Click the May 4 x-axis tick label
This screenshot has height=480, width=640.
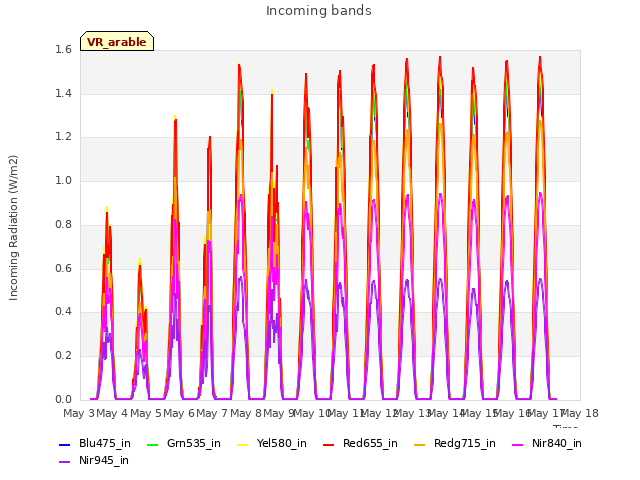click(x=112, y=413)
